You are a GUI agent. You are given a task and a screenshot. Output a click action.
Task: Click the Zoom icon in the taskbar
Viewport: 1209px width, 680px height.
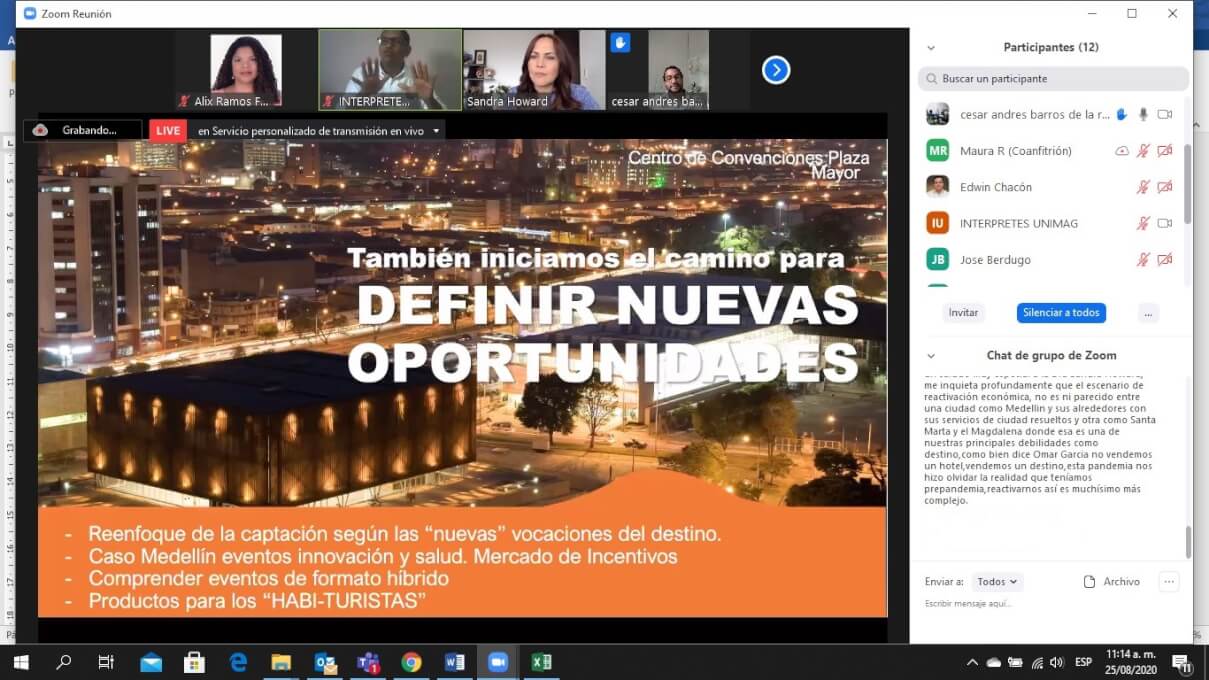click(x=497, y=662)
